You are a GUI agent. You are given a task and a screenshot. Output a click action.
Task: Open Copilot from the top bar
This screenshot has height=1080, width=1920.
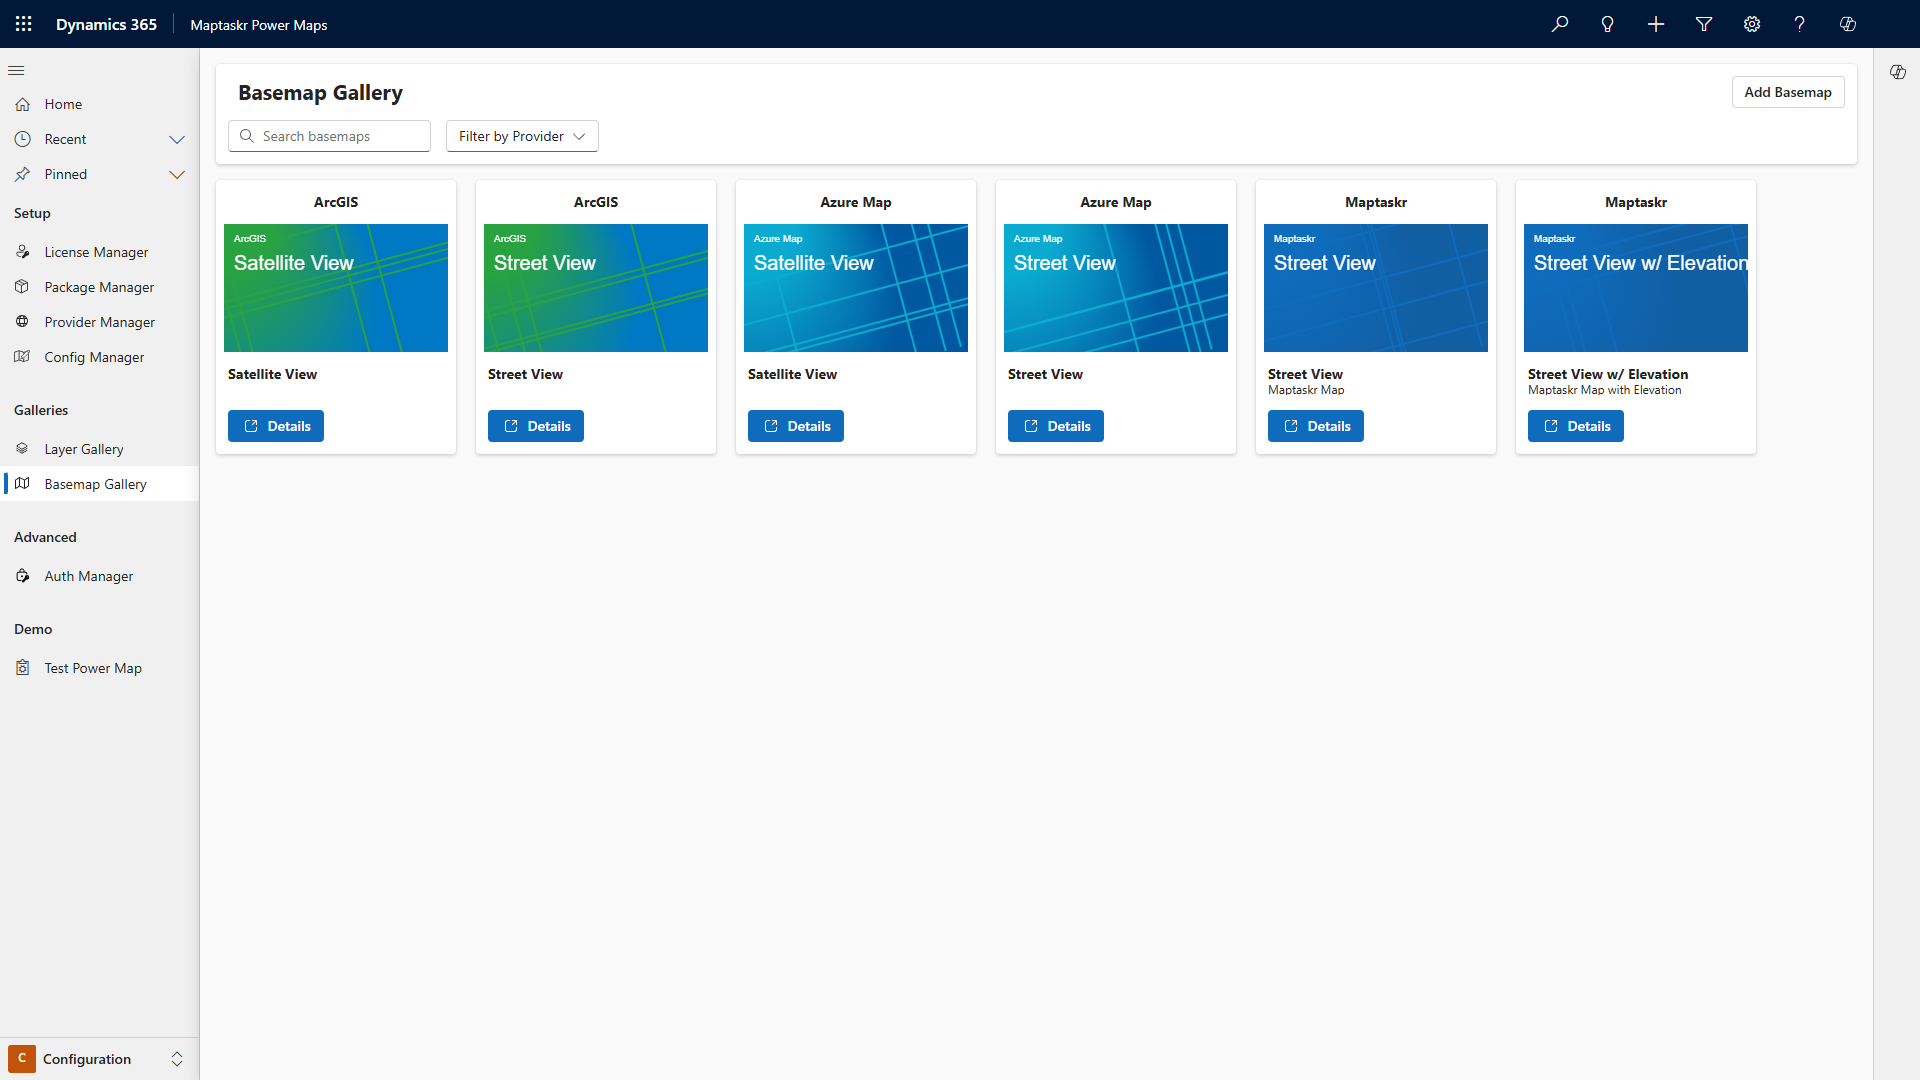[x=1847, y=23]
